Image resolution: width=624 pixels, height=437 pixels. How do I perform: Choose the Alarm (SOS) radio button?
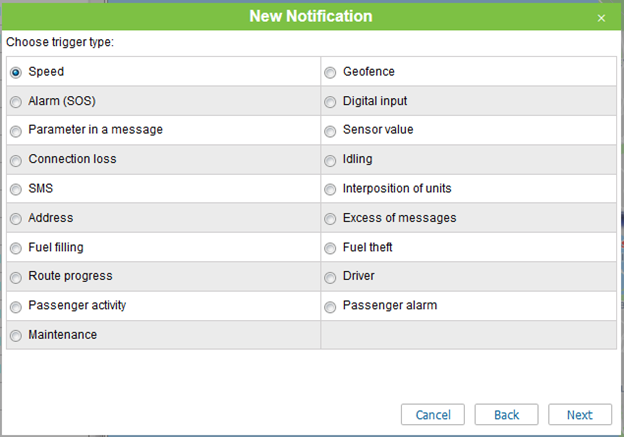point(16,101)
